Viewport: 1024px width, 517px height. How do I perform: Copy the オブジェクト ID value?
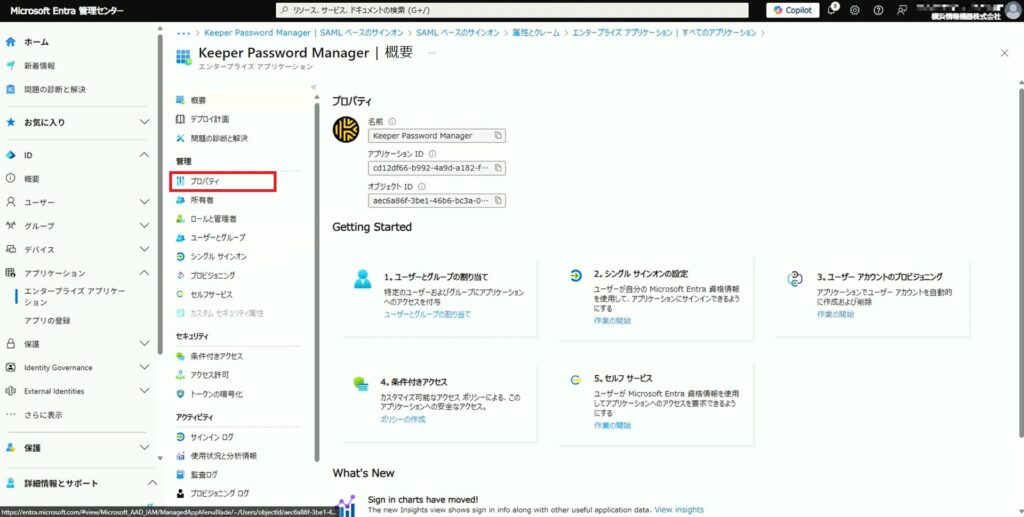(x=498, y=200)
